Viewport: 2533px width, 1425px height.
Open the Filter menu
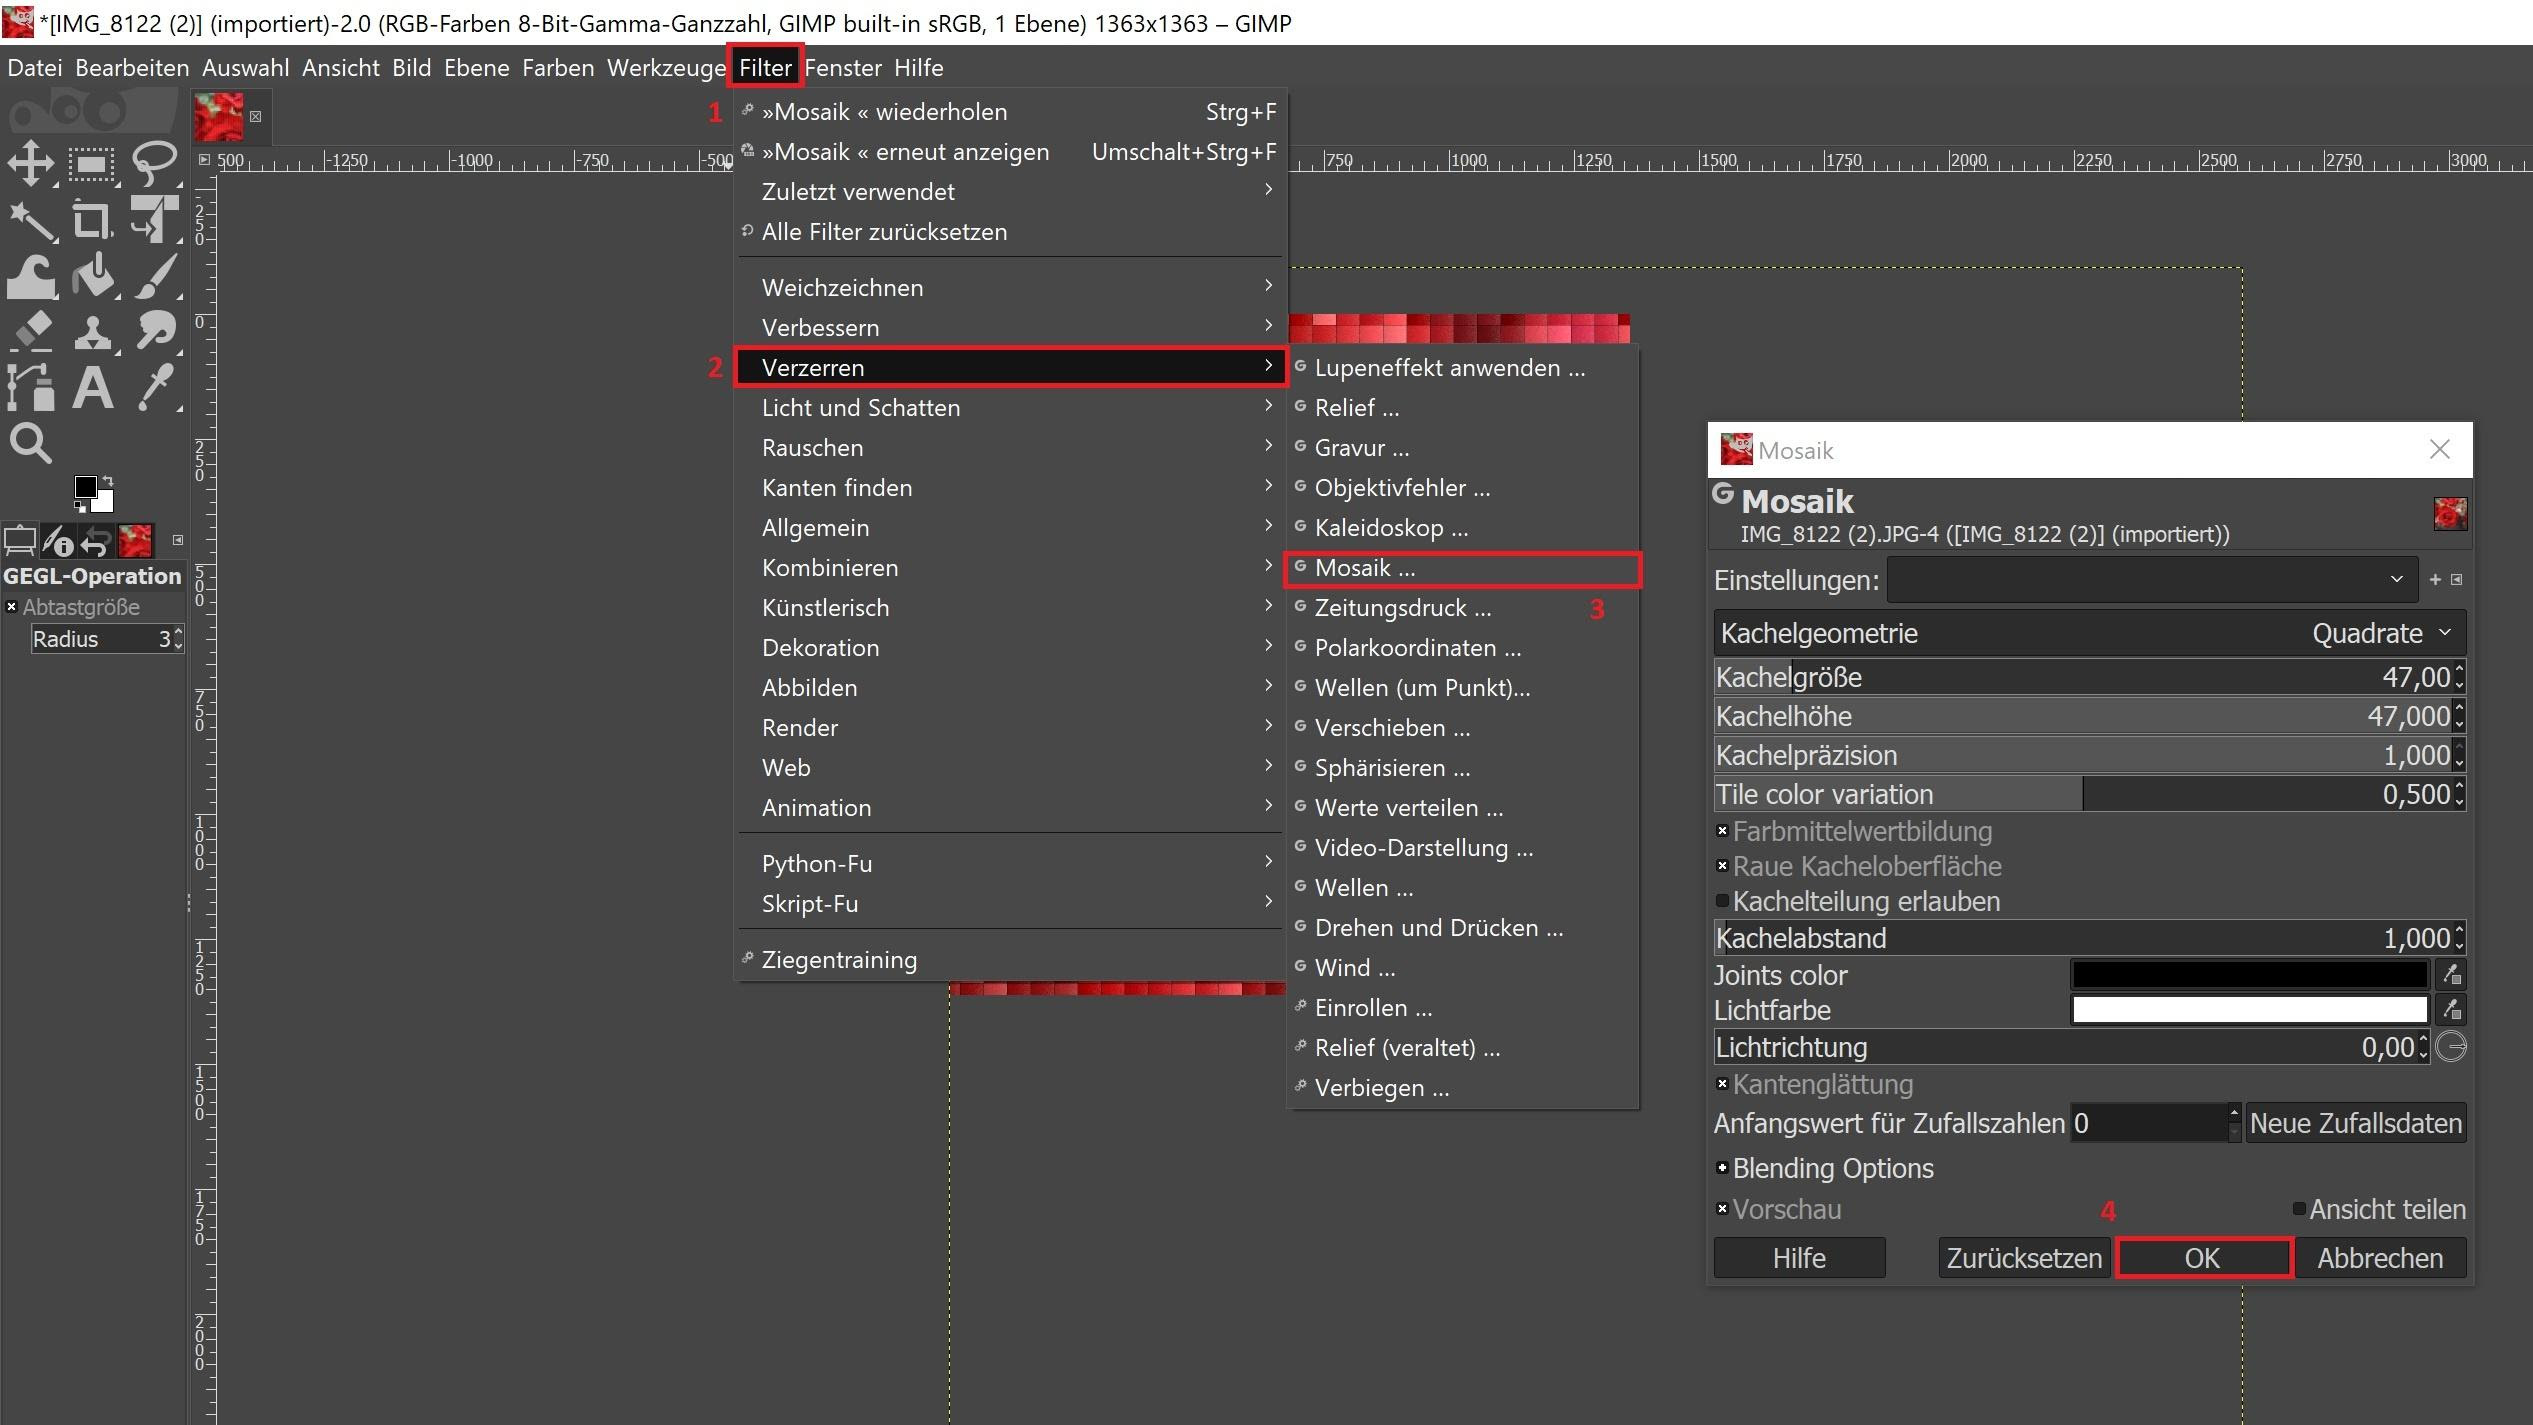[765, 67]
